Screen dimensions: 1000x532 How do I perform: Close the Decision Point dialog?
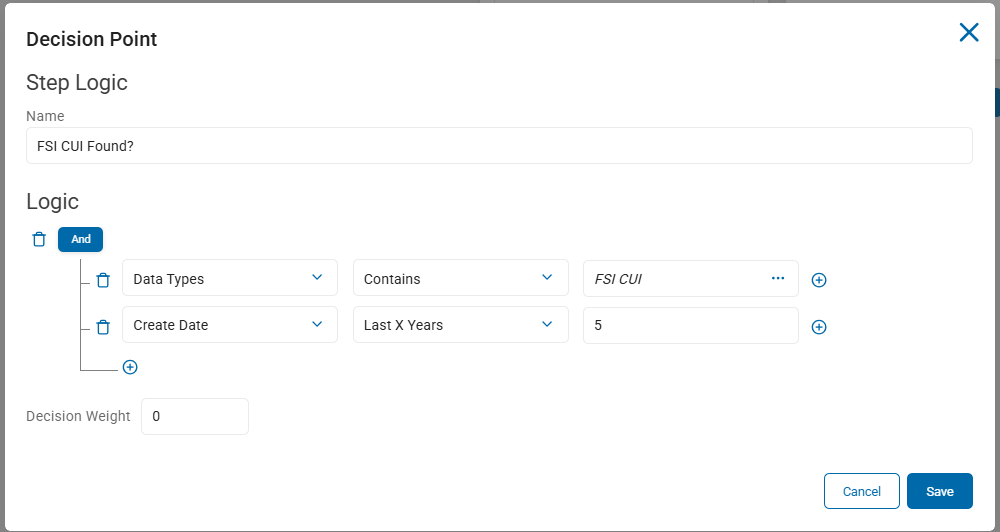pos(969,32)
